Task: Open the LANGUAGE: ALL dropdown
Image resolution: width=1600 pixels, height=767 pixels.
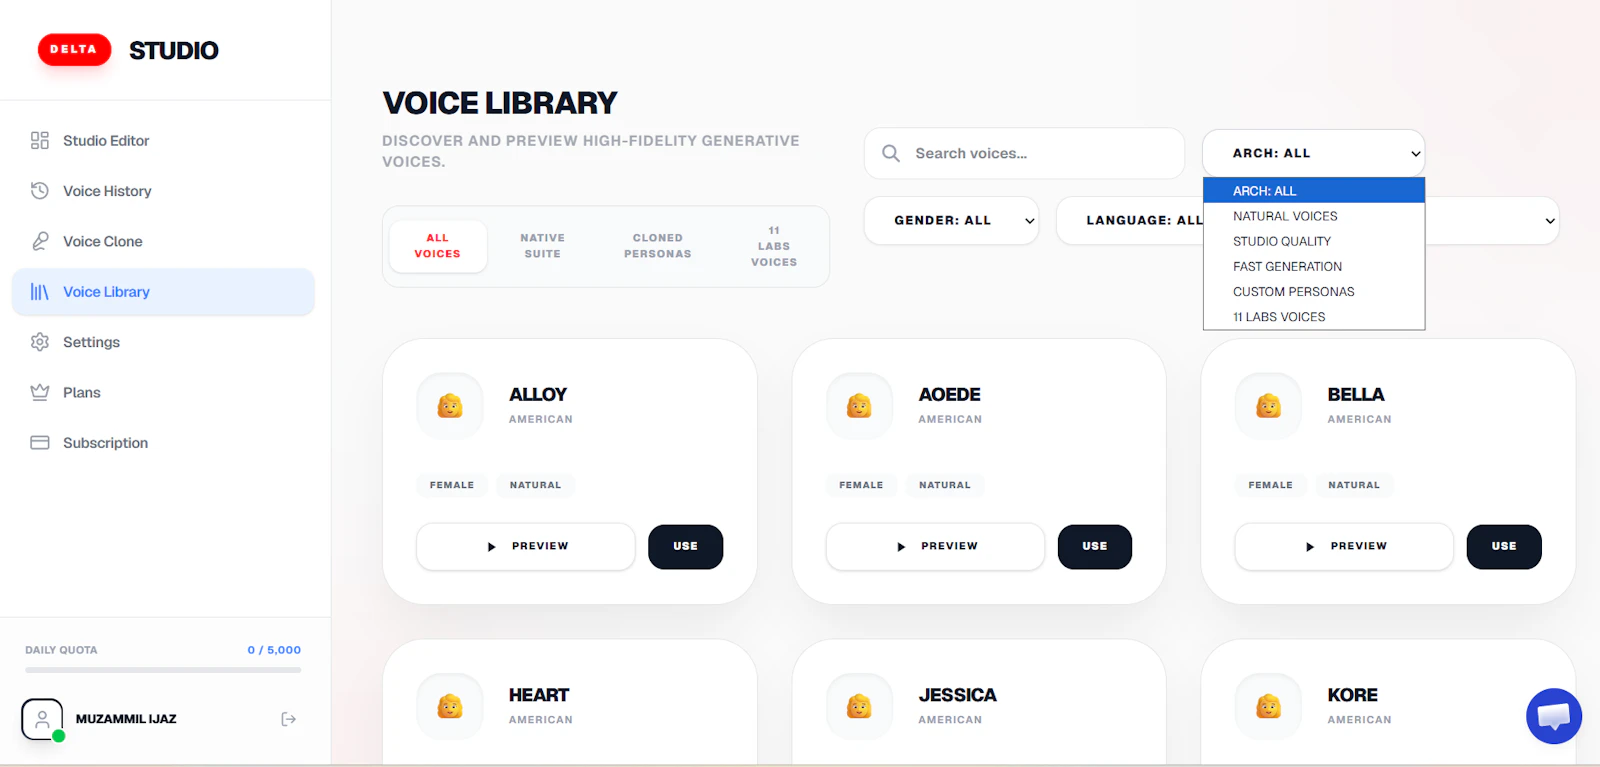Action: tap(1130, 220)
